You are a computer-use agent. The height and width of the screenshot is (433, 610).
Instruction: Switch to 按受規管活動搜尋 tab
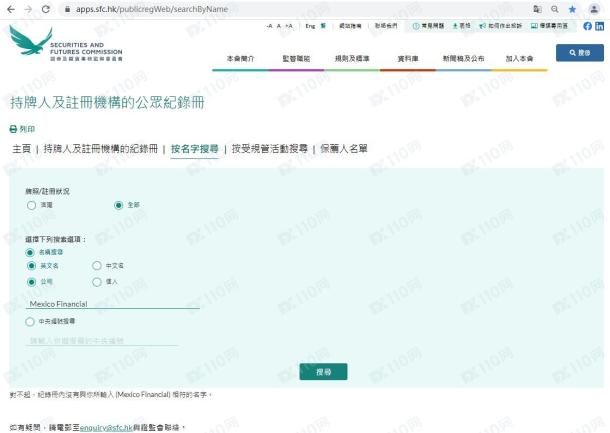[x=270, y=149]
